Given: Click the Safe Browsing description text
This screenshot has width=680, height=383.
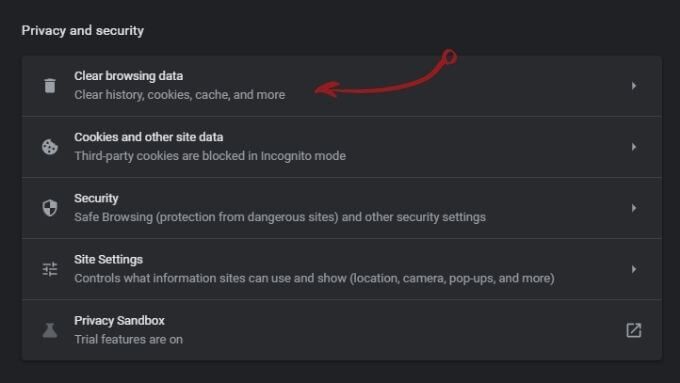Looking at the screenshot, I should [x=280, y=217].
